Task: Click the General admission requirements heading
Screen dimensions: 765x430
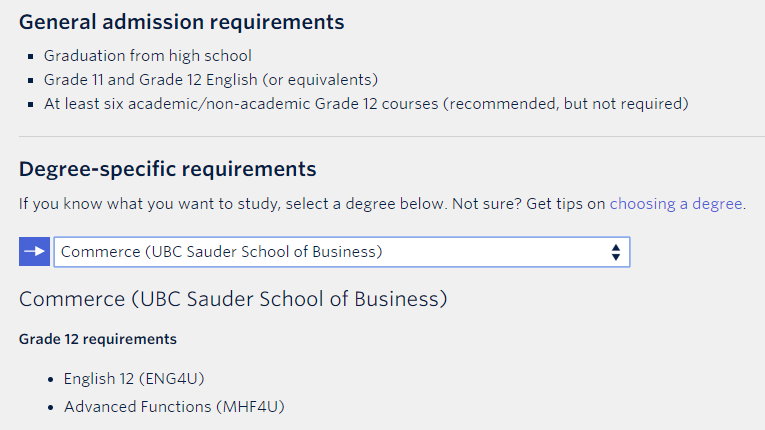Action: (x=182, y=22)
